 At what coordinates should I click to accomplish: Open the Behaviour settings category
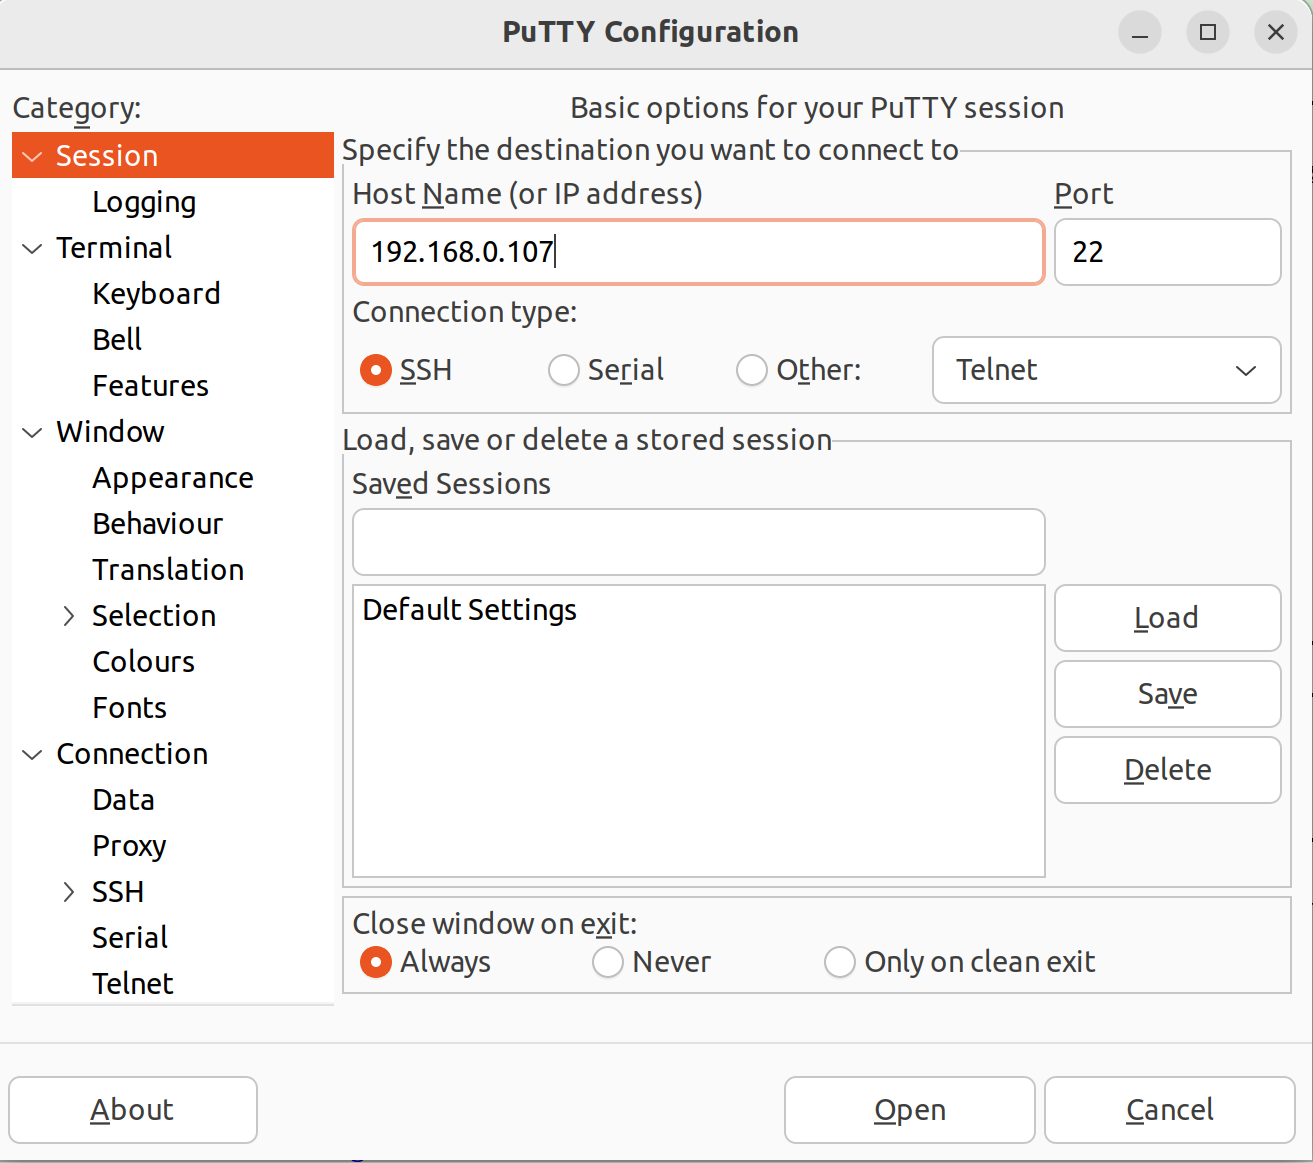pyautogui.click(x=157, y=524)
